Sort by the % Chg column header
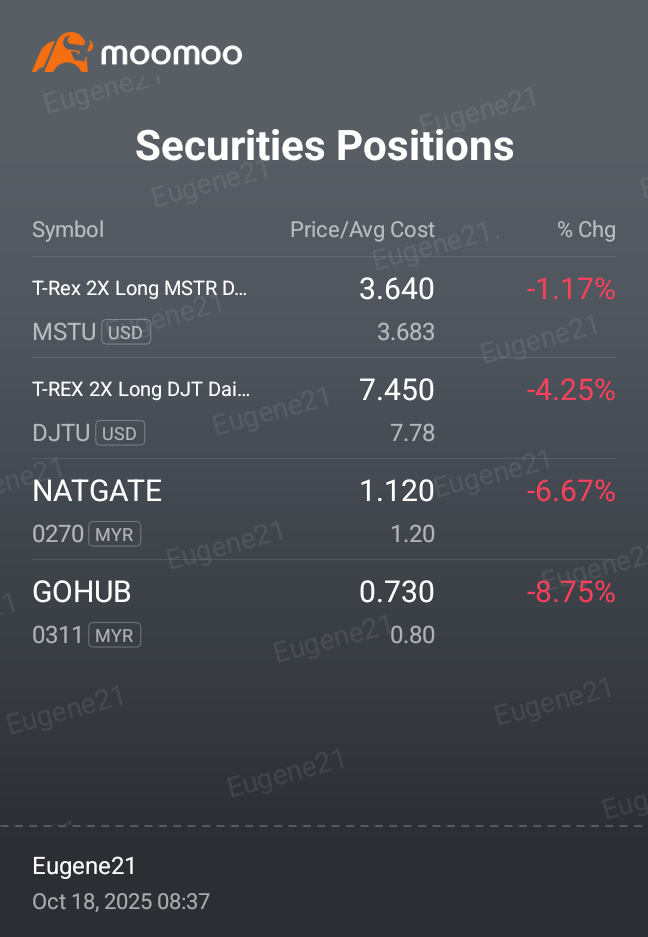This screenshot has height=937, width=648. (586, 230)
